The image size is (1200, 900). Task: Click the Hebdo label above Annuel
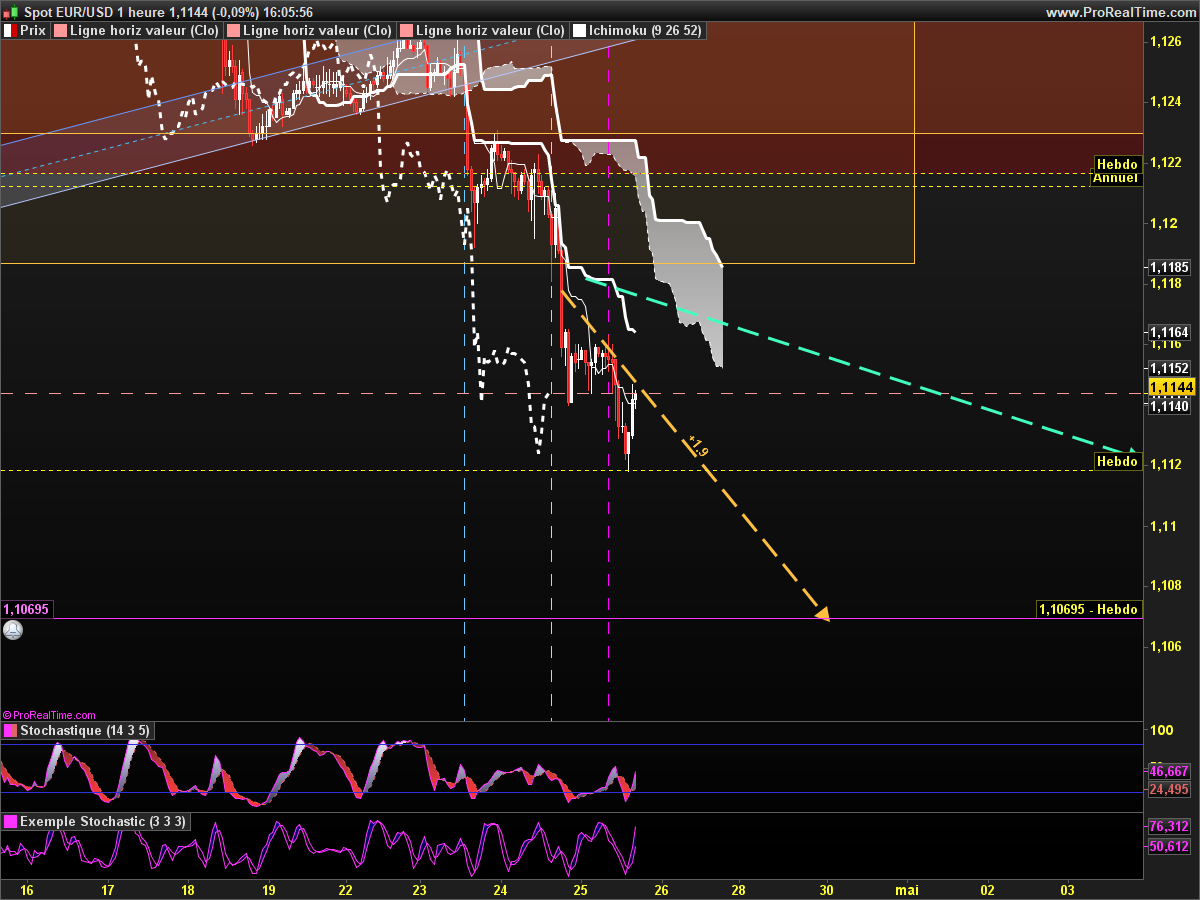coord(1116,164)
